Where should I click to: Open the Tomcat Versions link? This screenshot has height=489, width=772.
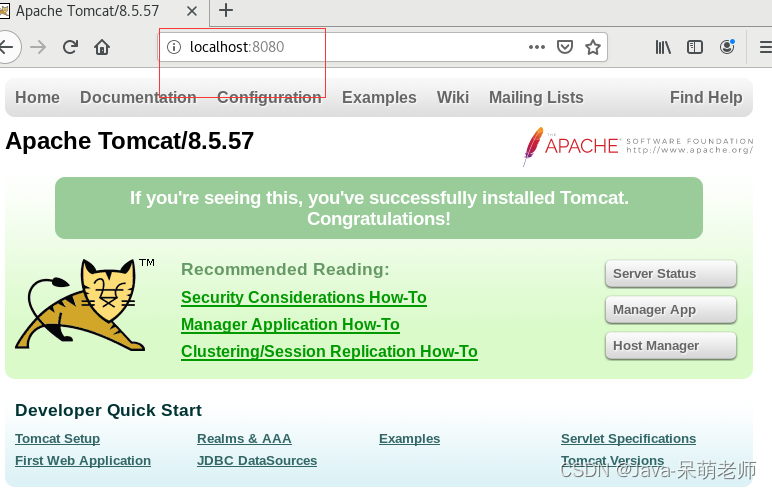point(612,460)
